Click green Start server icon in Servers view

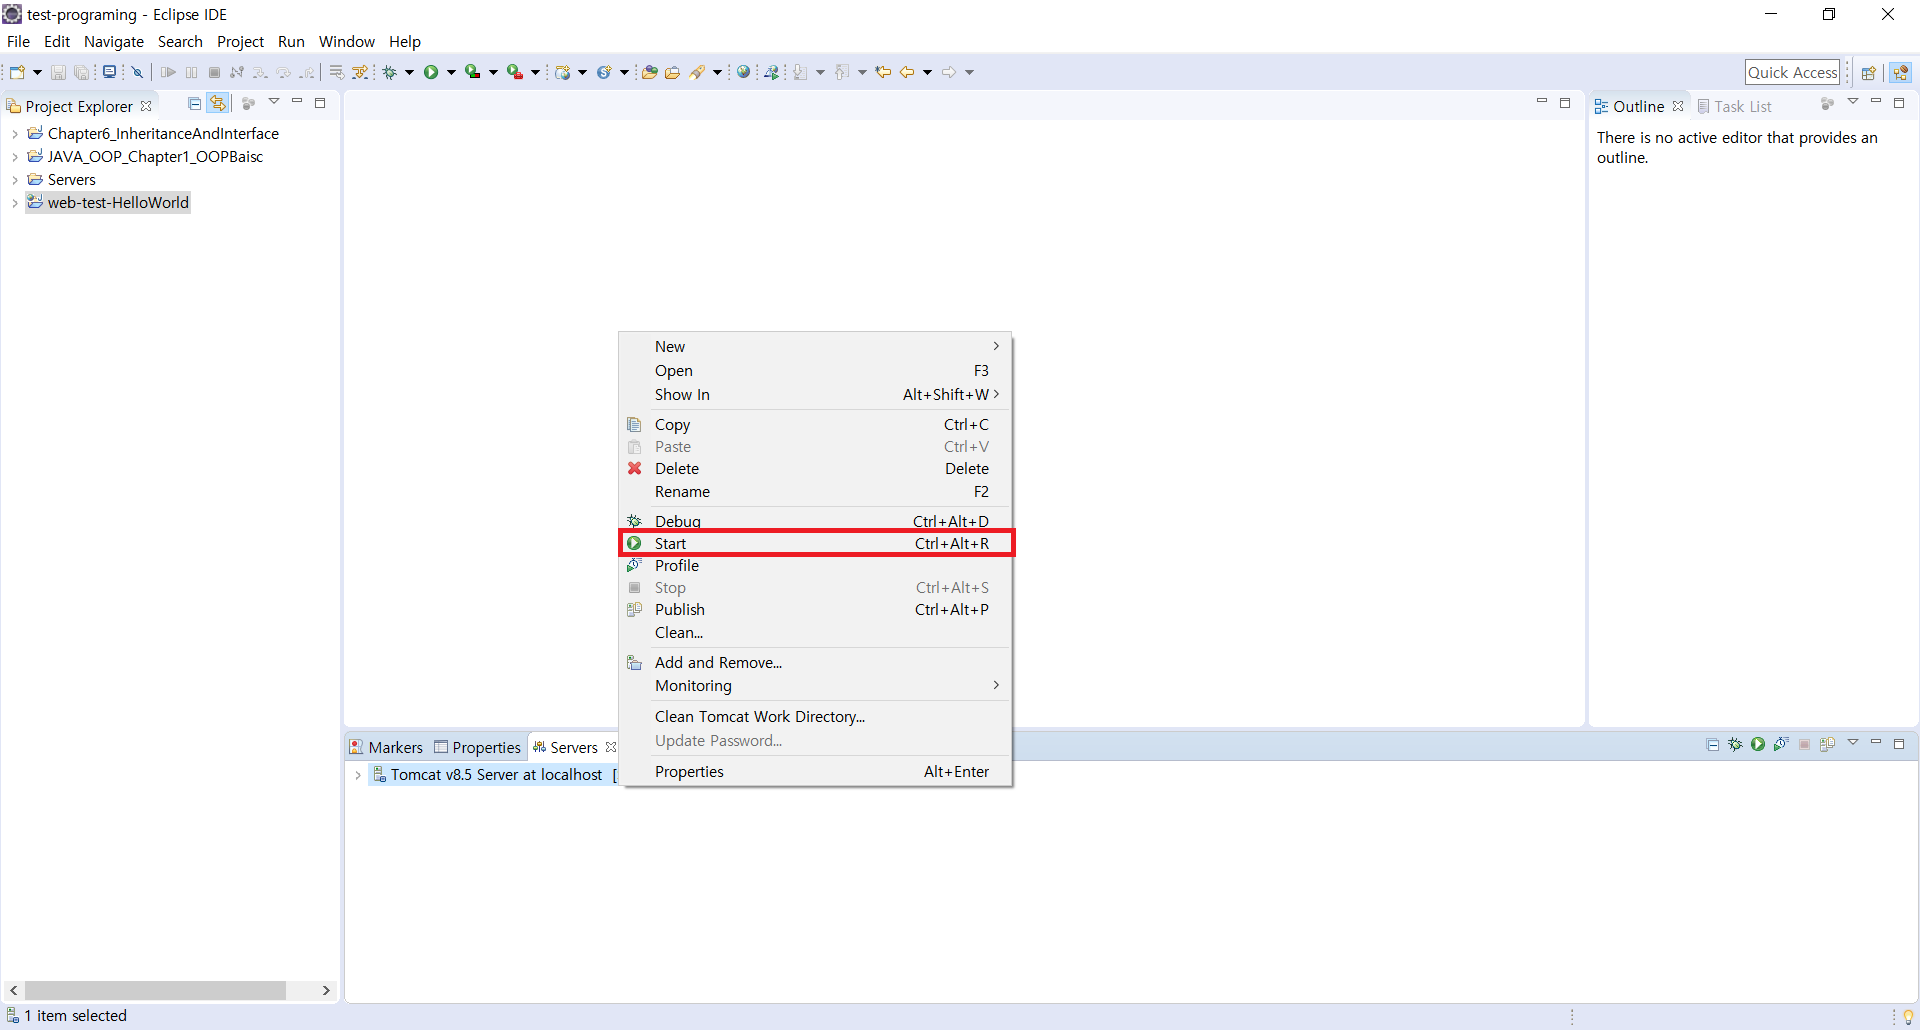(1758, 744)
